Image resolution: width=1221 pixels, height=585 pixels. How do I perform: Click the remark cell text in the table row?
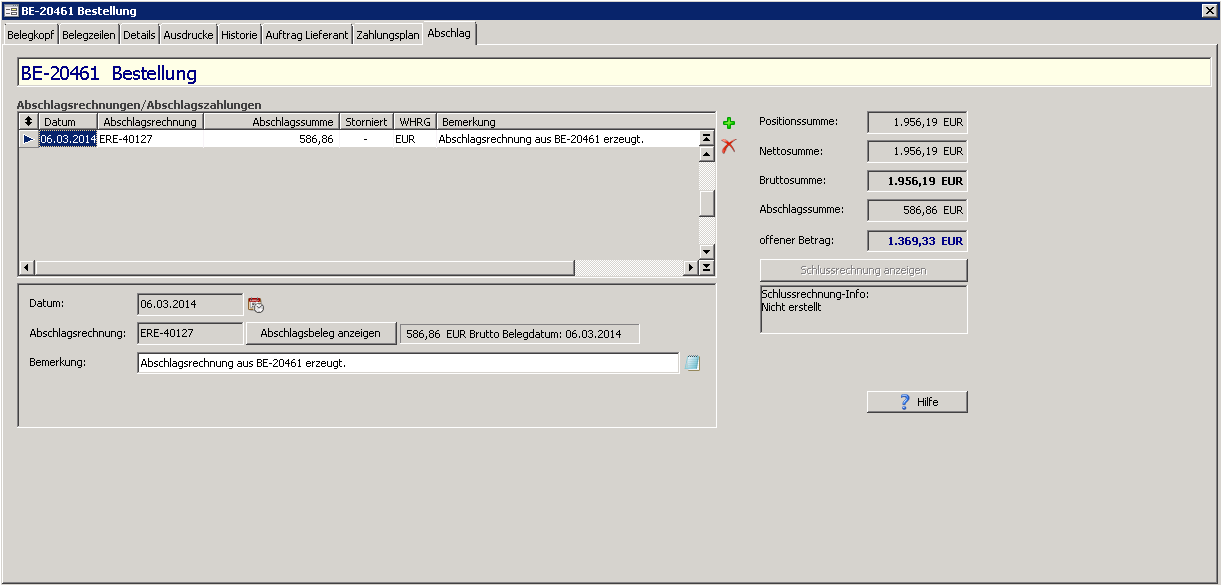point(541,139)
